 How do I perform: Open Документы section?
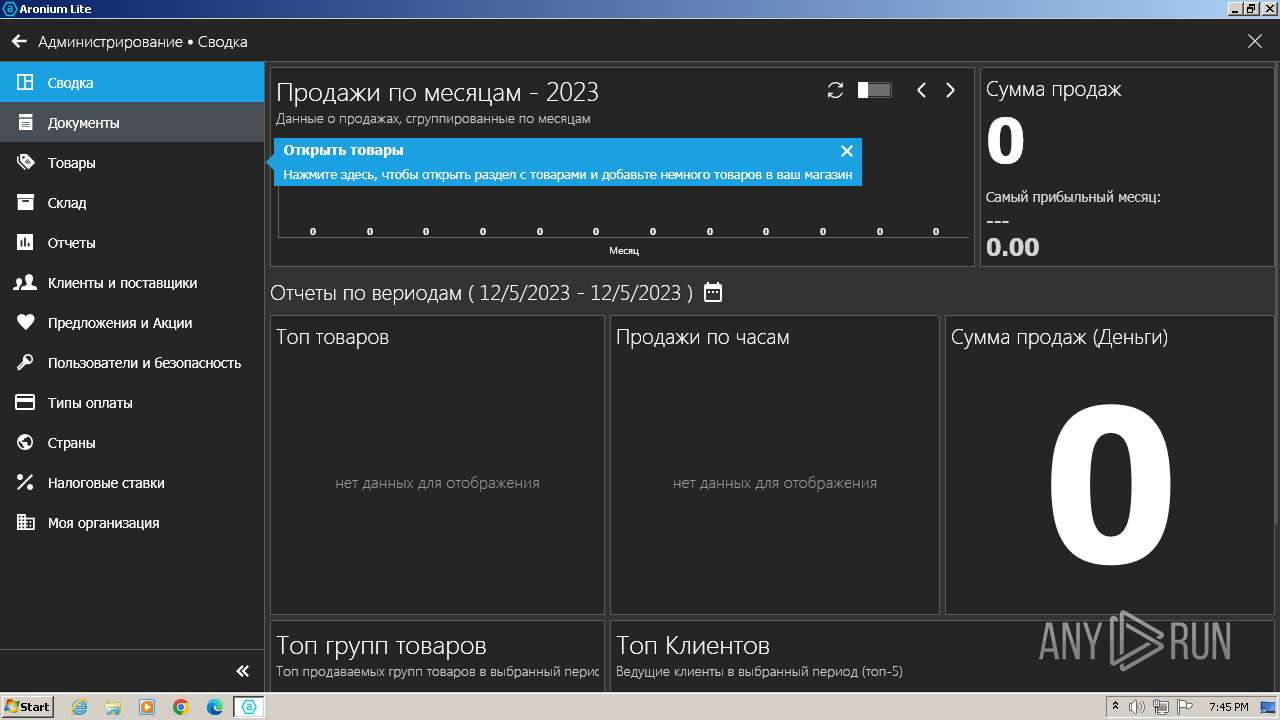(x=132, y=123)
